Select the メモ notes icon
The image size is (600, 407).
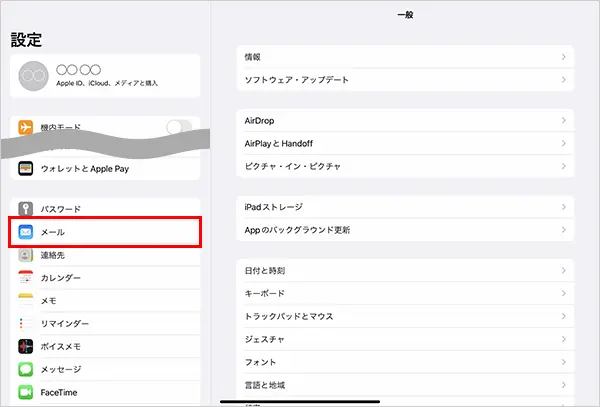click(26, 300)
